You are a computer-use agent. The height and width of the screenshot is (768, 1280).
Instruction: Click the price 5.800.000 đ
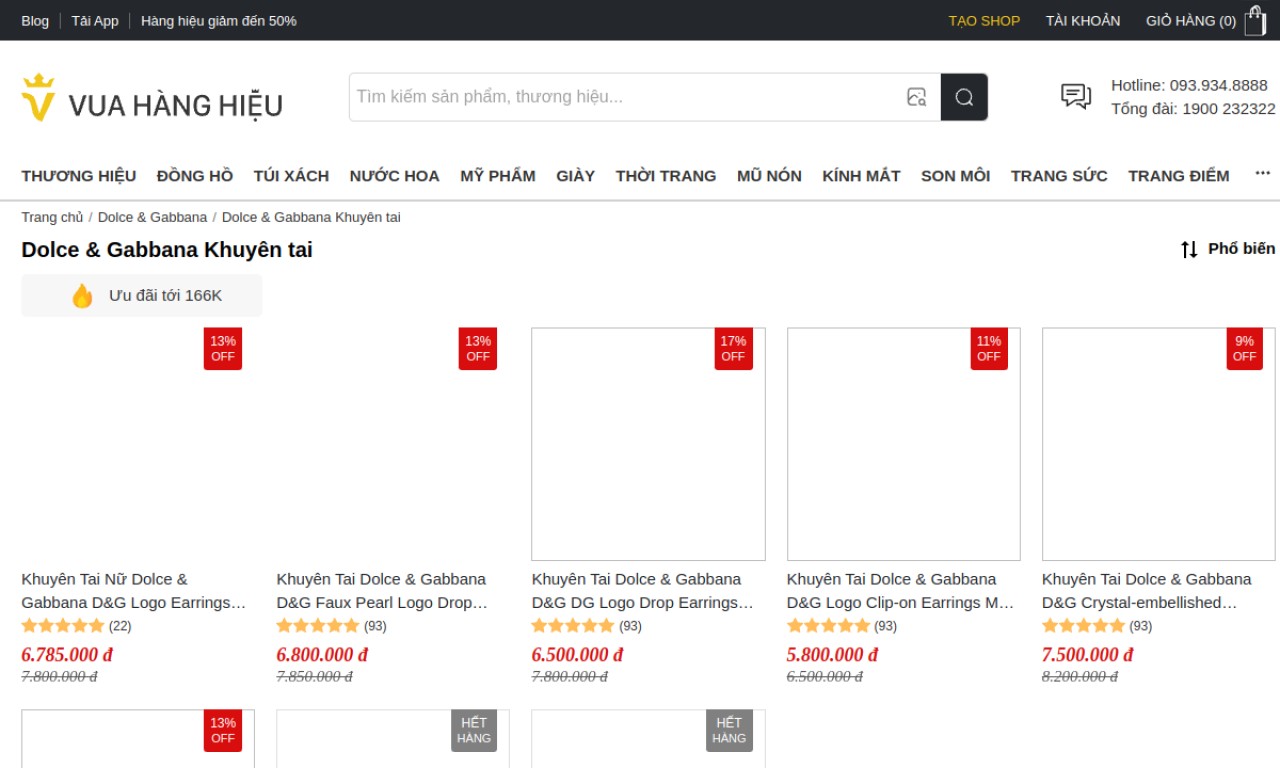coord(833,655)
